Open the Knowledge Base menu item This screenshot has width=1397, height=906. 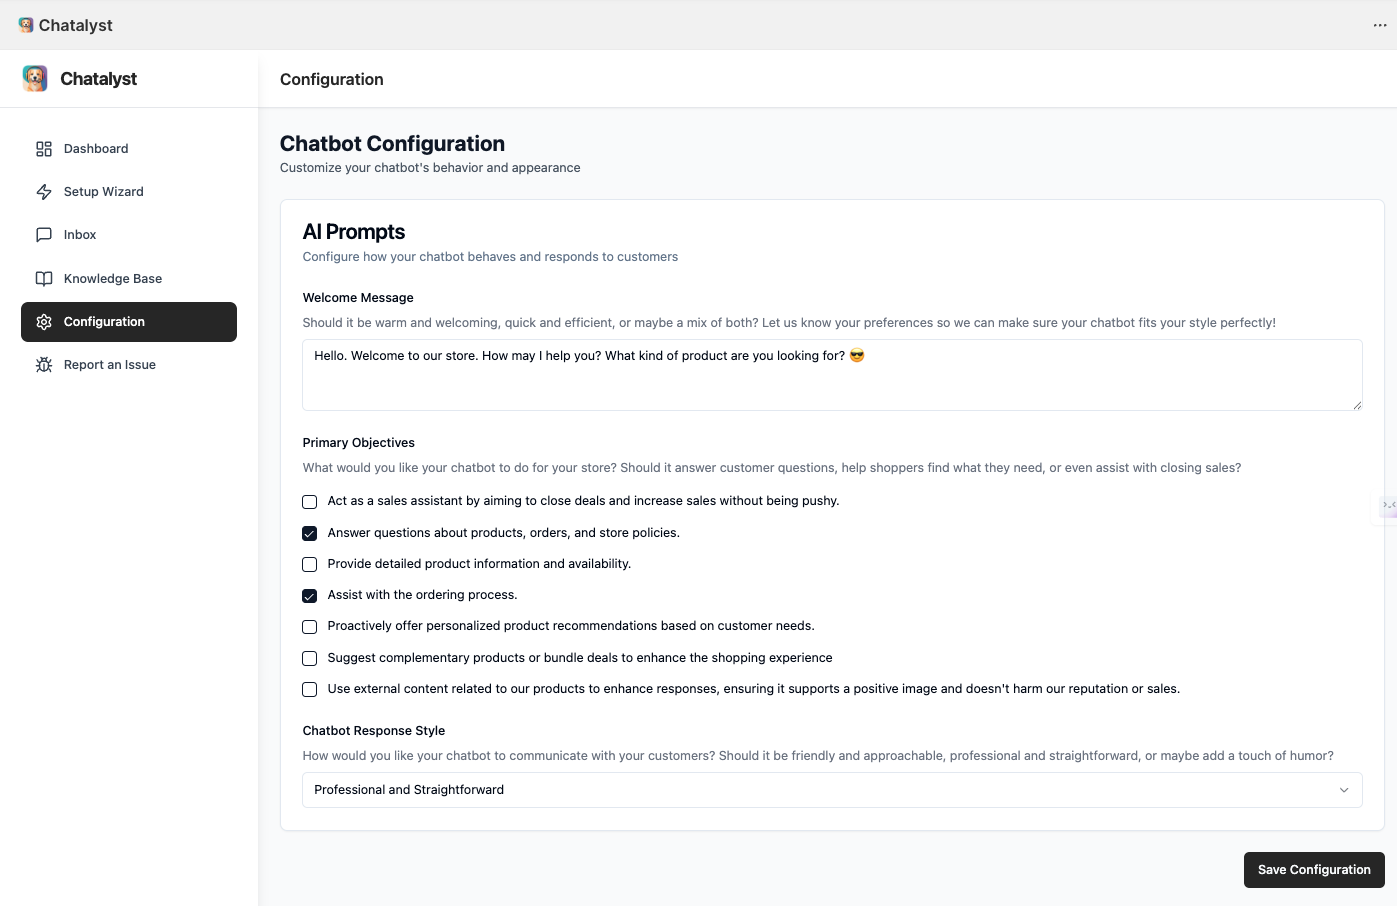point(112,279)
